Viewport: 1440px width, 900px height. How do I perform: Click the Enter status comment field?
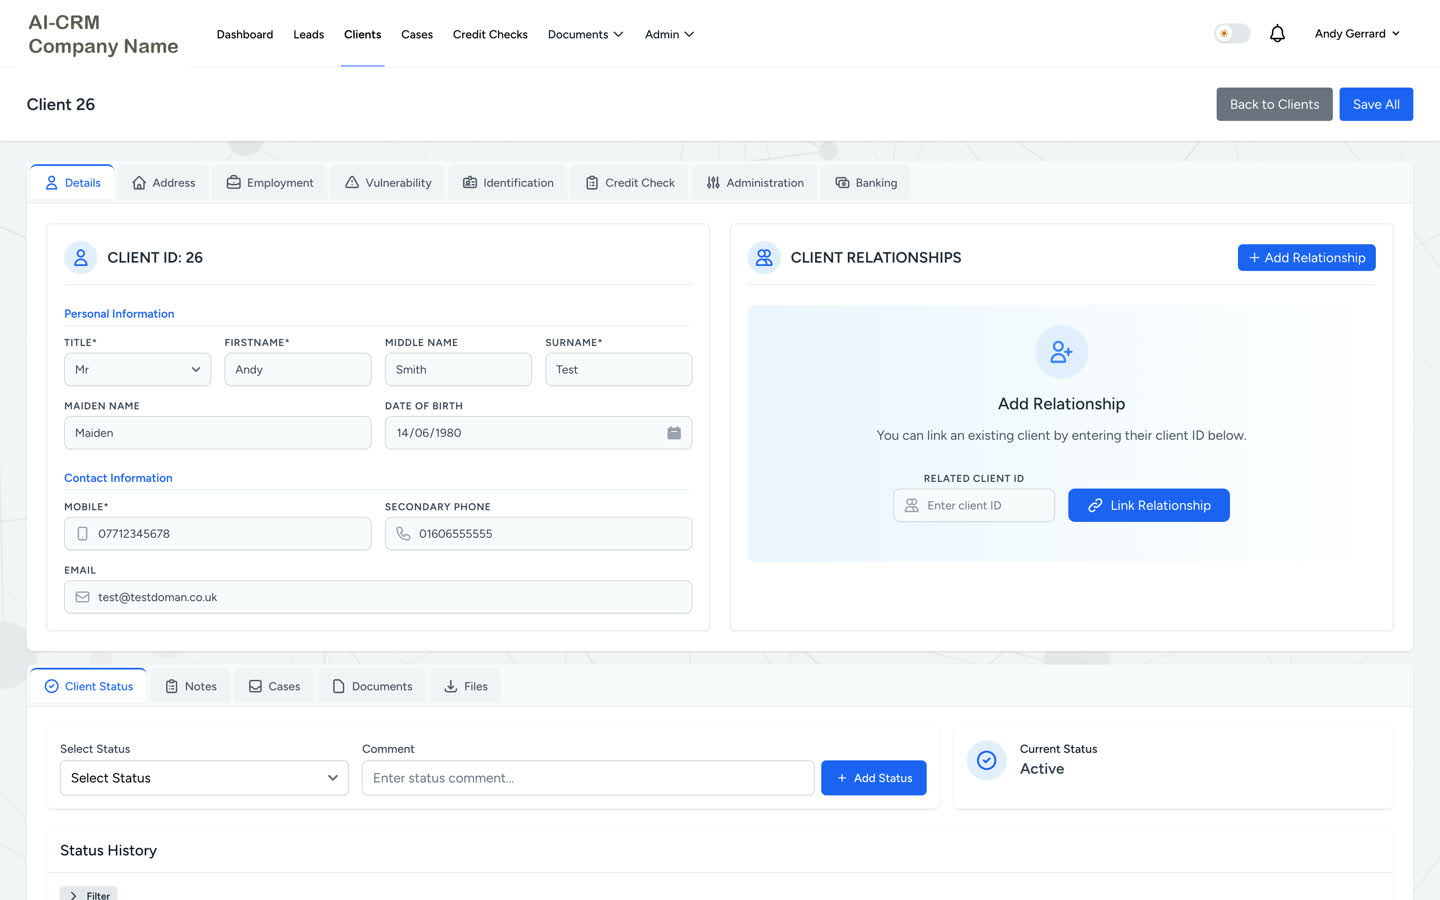pyautogui.click(x=588, y=778)
